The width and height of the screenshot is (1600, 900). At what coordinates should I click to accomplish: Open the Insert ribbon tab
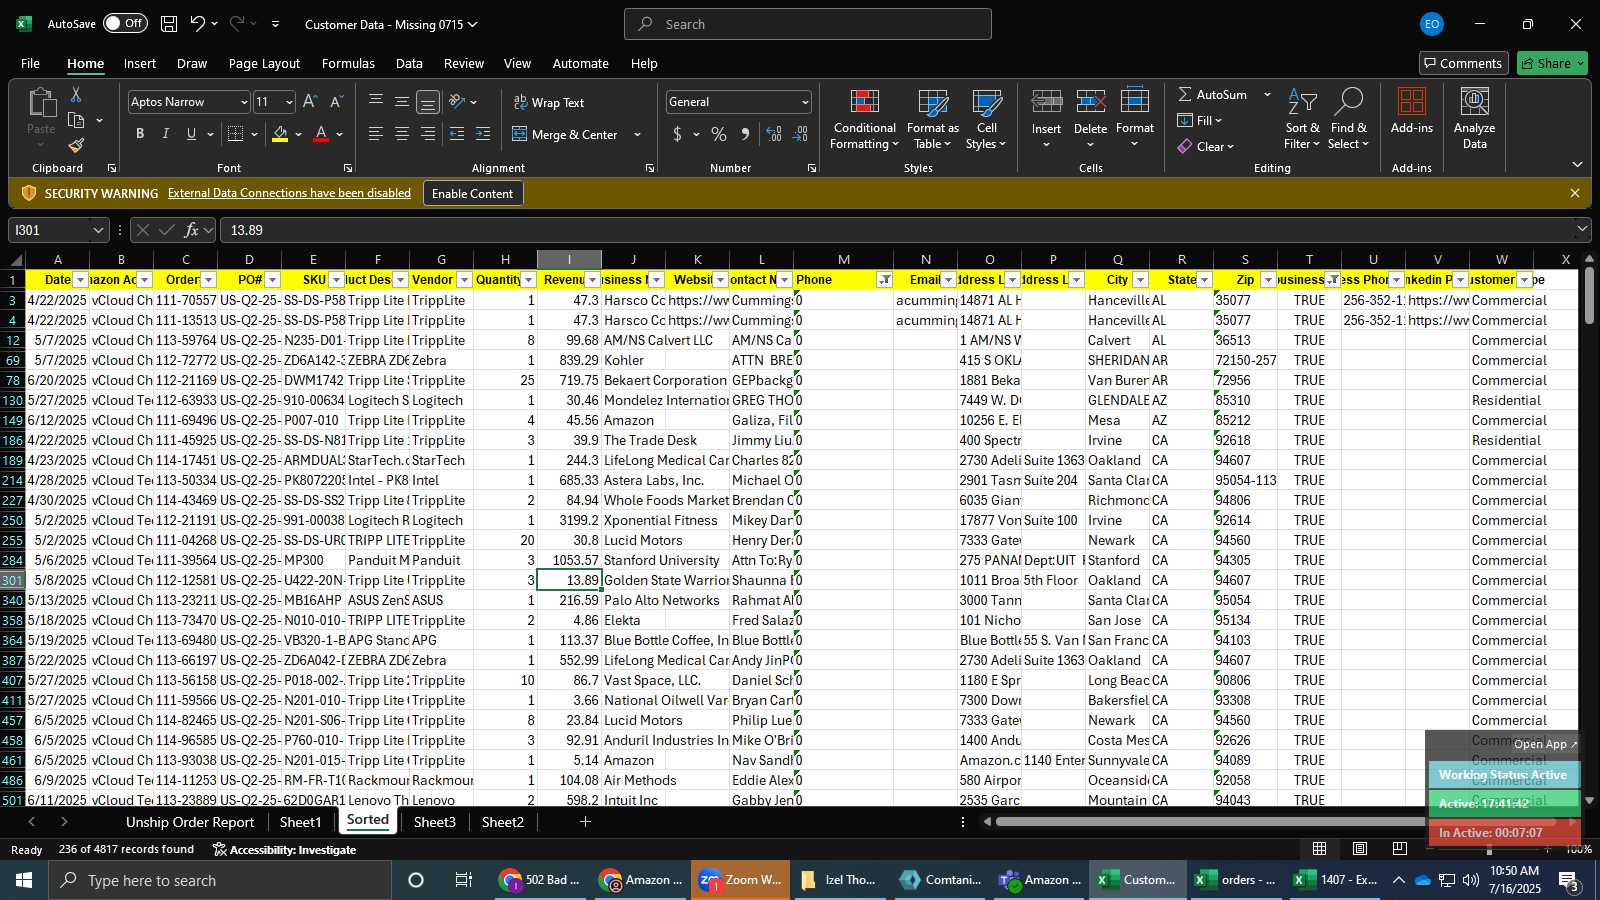140,63
